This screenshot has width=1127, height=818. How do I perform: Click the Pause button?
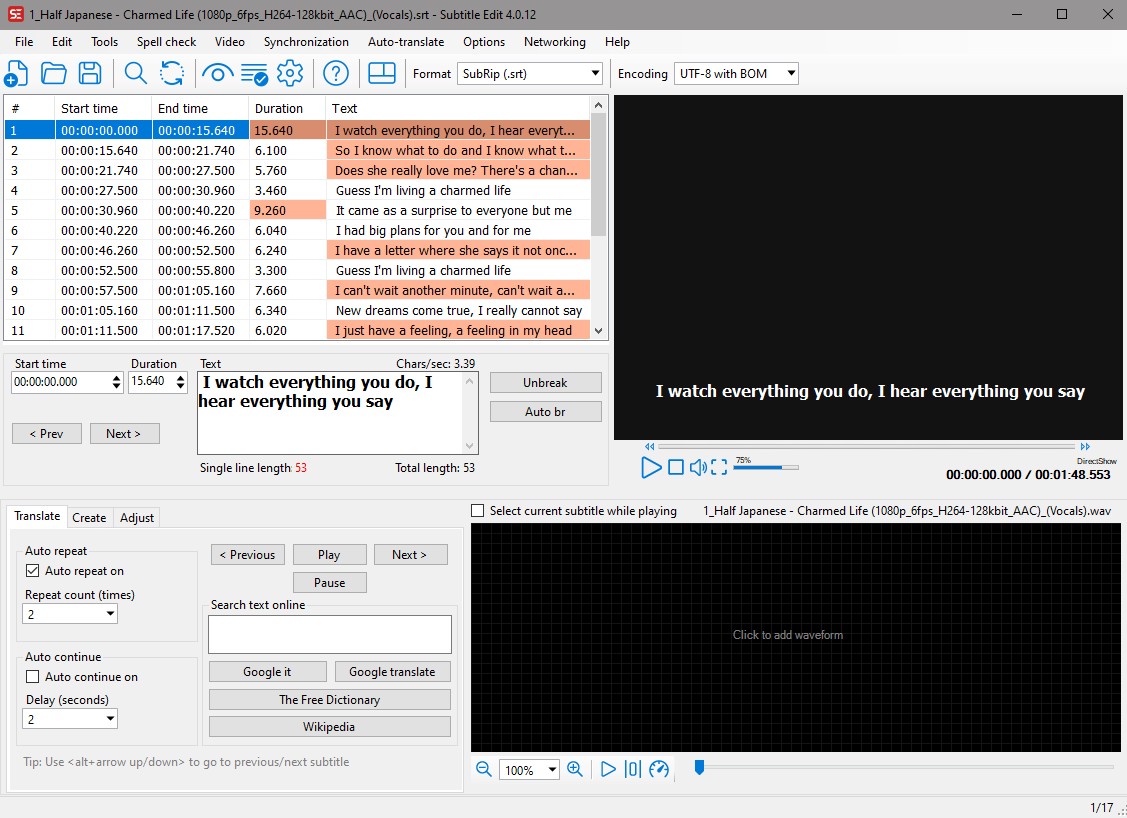coord(330,582)
